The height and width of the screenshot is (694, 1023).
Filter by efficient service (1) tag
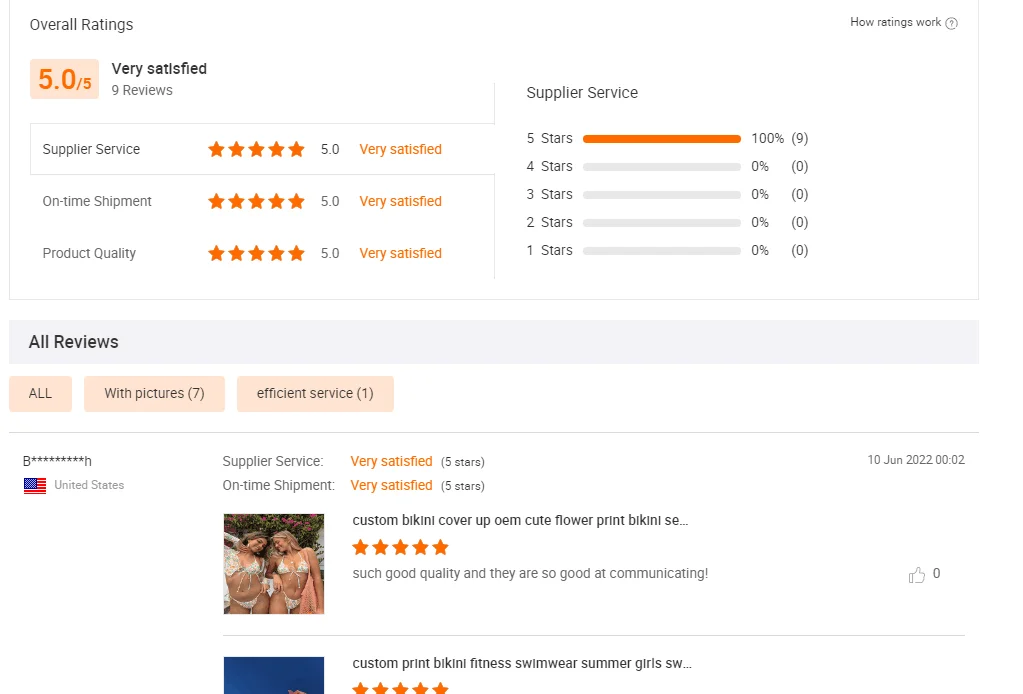[x=315, y=394]
